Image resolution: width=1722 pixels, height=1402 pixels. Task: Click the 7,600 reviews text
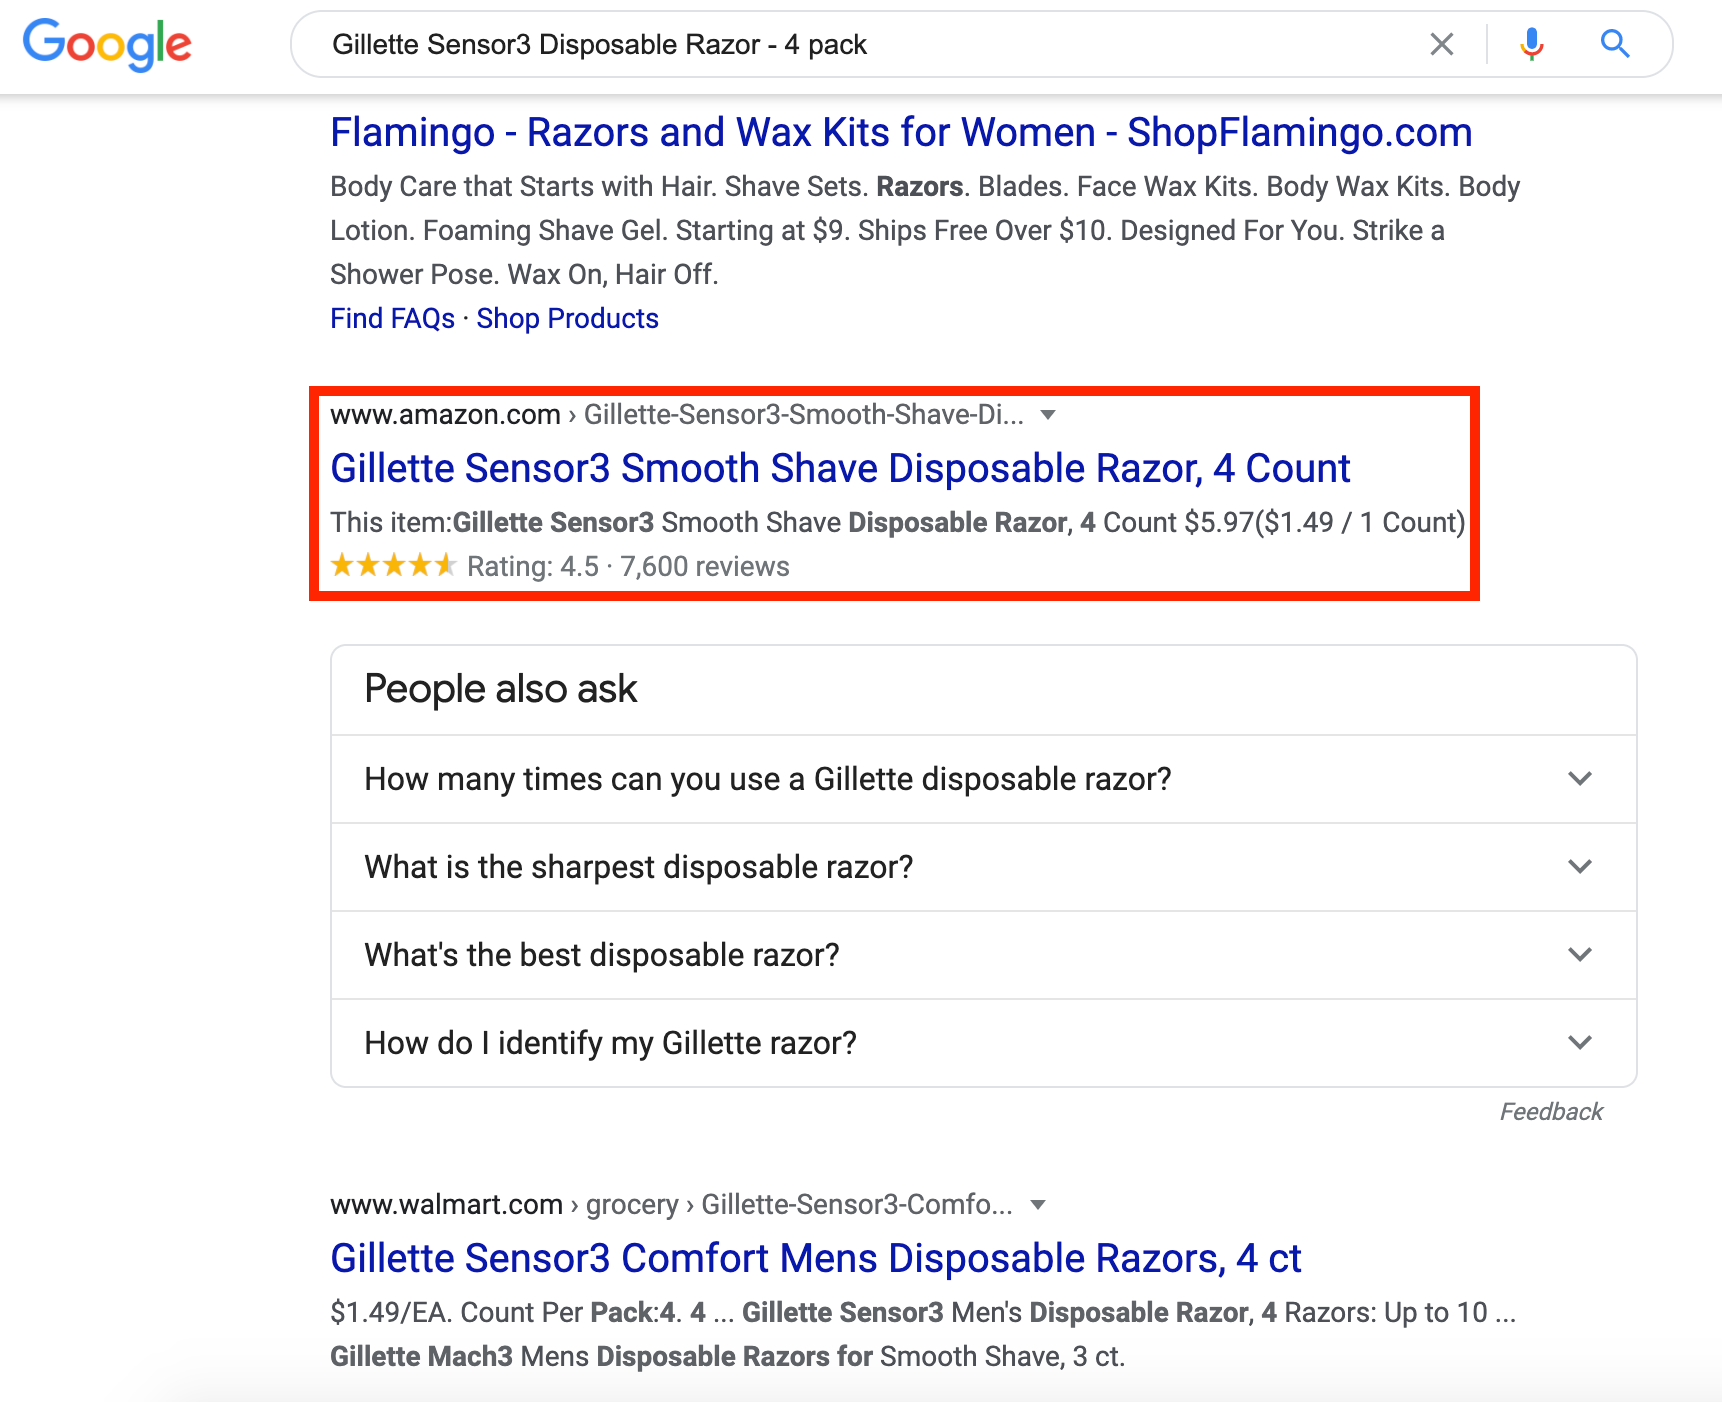705,567
